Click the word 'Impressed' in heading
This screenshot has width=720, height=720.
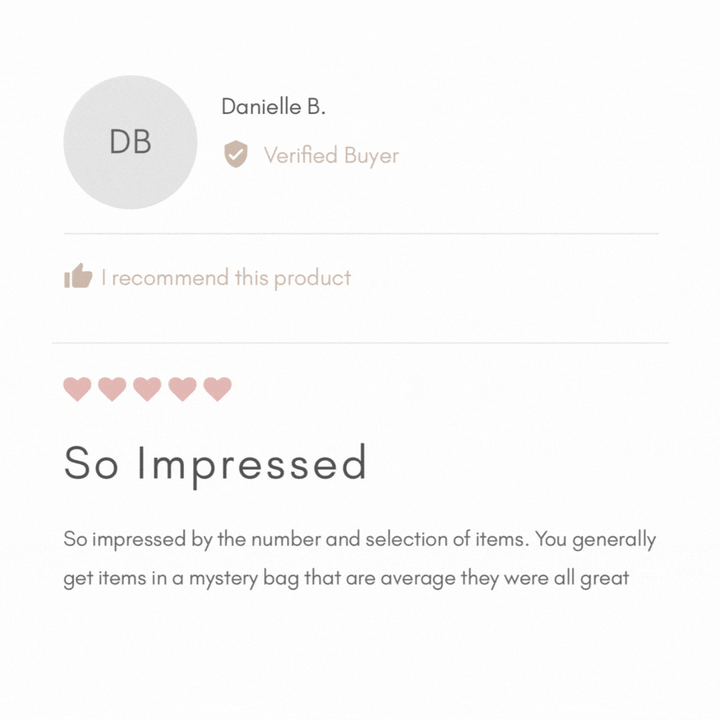coord(252,463)
